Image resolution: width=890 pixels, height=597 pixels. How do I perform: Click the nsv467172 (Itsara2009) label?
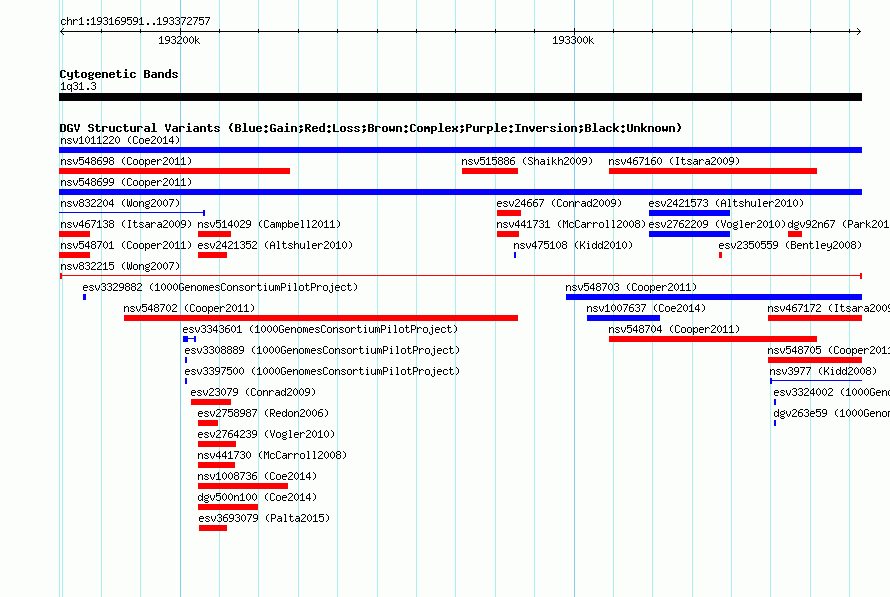[828, 308]
